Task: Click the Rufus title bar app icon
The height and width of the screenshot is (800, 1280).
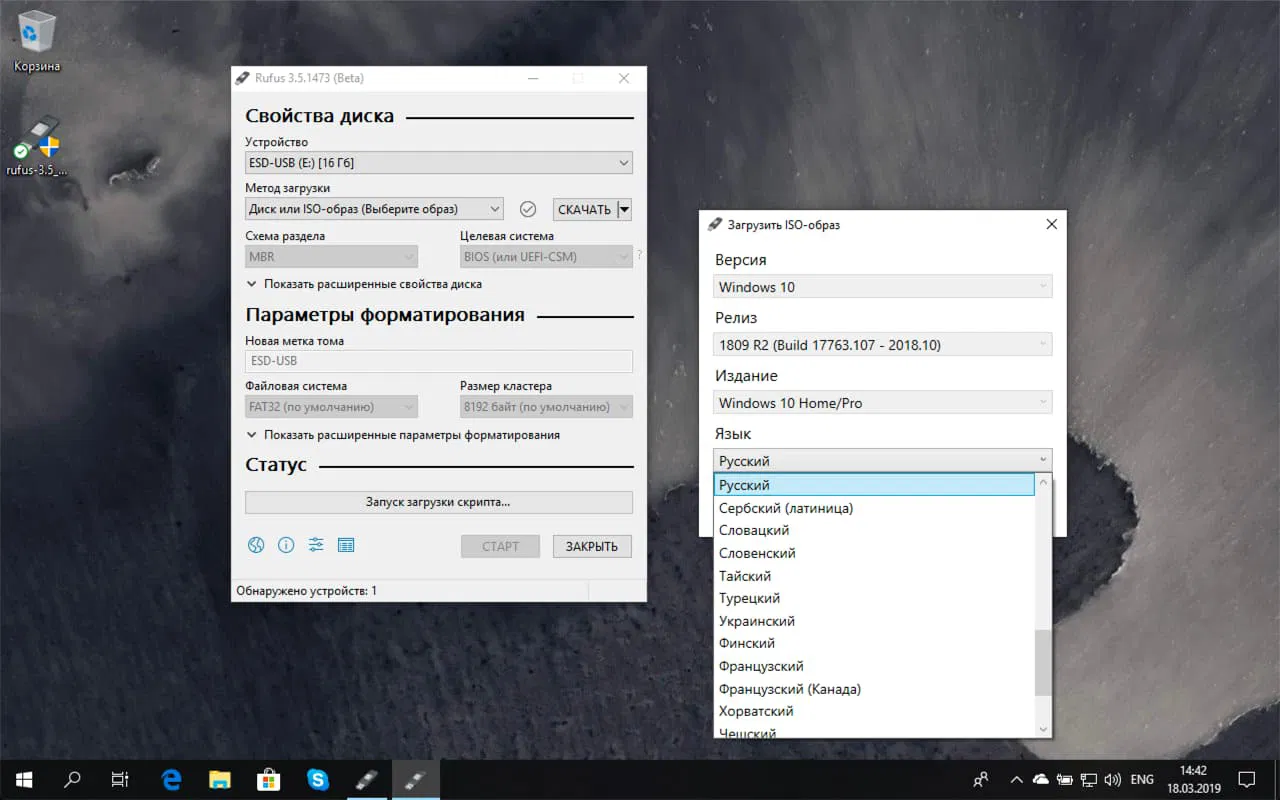Action: pyautogui.click(x=240, y=78)
